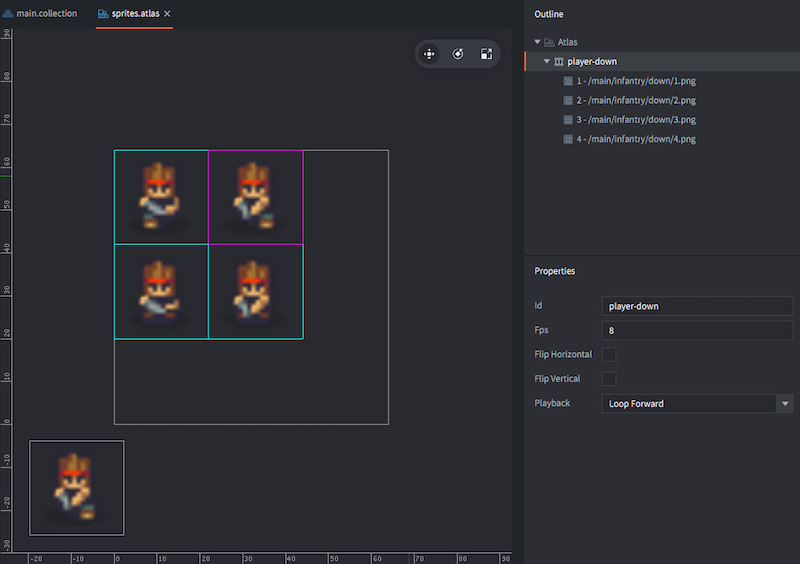The height and width of the screenshot is (564, 800).
Task: Focus the Fps field with value 8
Action: (697, 331)
